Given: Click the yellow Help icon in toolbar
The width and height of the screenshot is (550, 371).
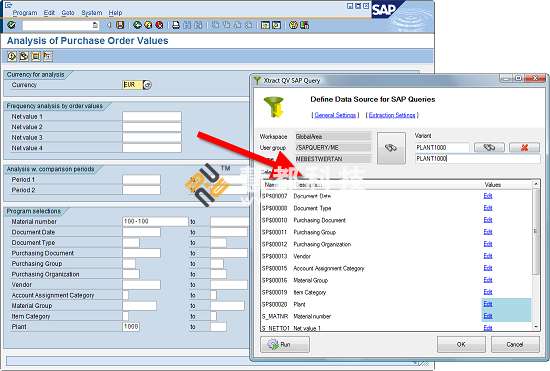Looking at the screenshot, I should click(x=294, y=25).
